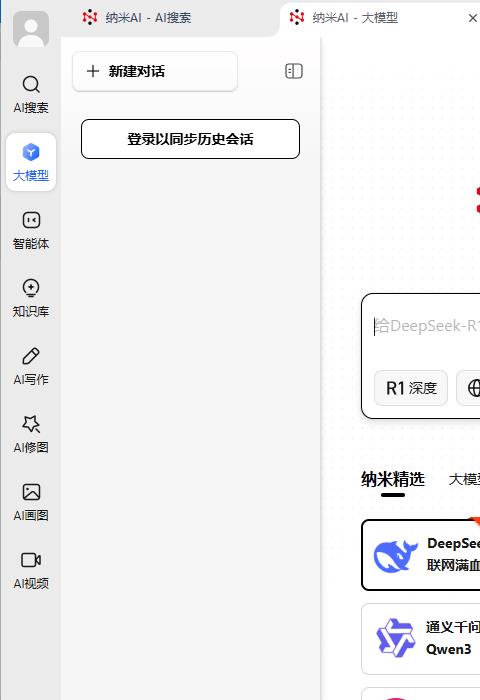Viewport: 480px width, 700px height.
Task: Open AI搜索 in the sidebar
Action: [31, 94]
